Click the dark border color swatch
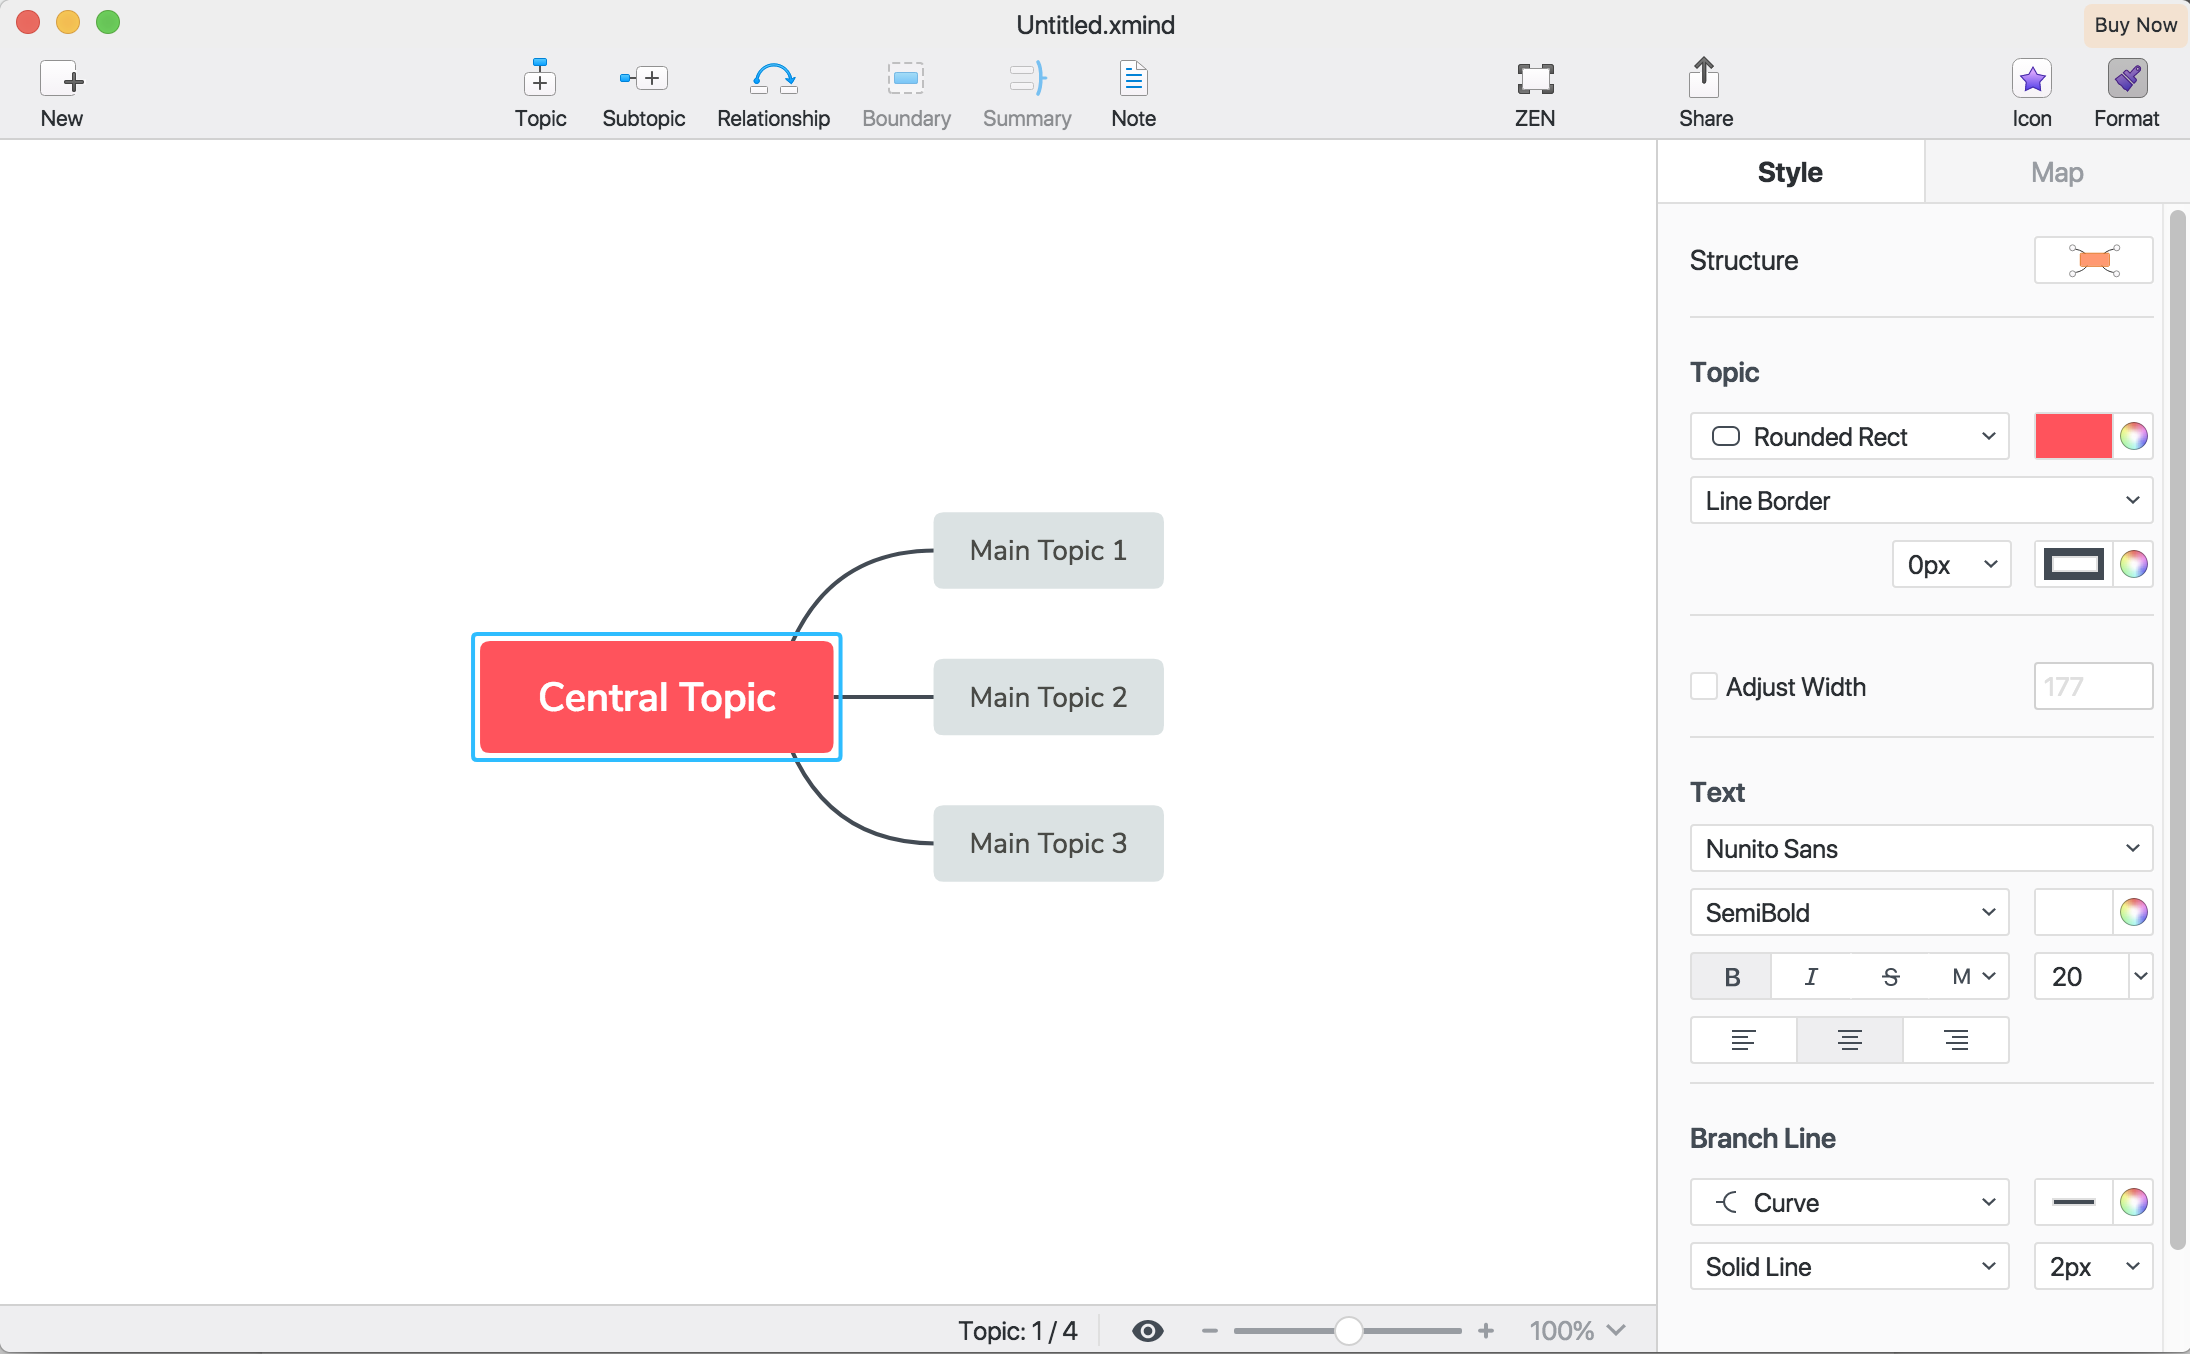Viewport: 2190px width, 1354px height. [x=2073, y=565]
